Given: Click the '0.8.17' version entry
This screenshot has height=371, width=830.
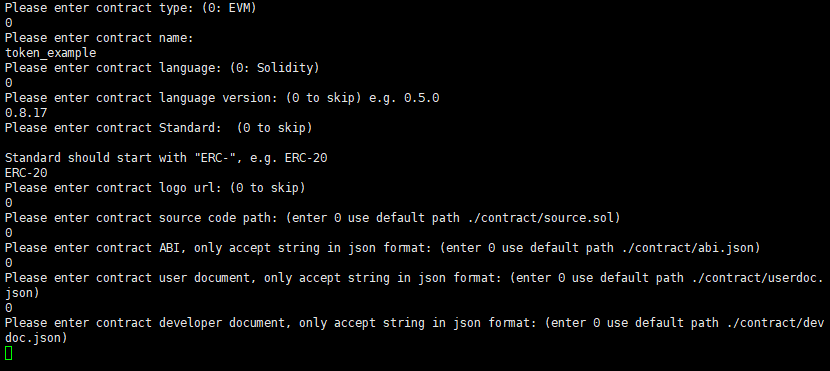Looking at the screenshot, I should pos(26,113).
